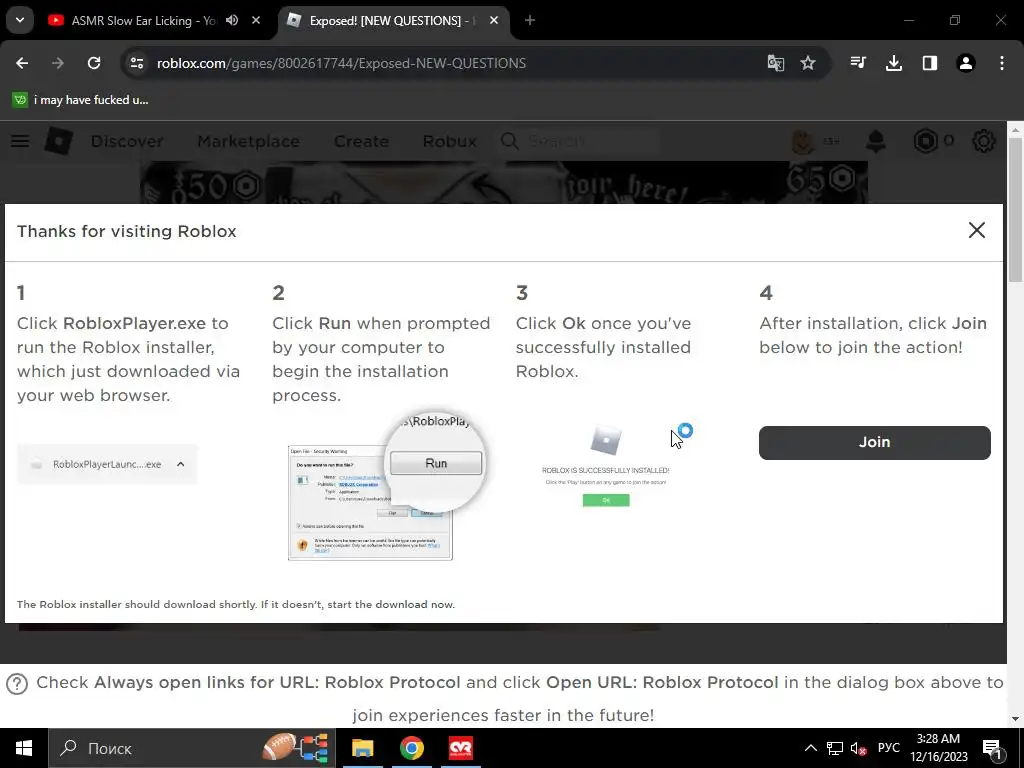Viewport: 1024px width, 768px height.
Task: Mute audio icon on YouTube tab
Action: pyautogui.click(x=232, y=20)
